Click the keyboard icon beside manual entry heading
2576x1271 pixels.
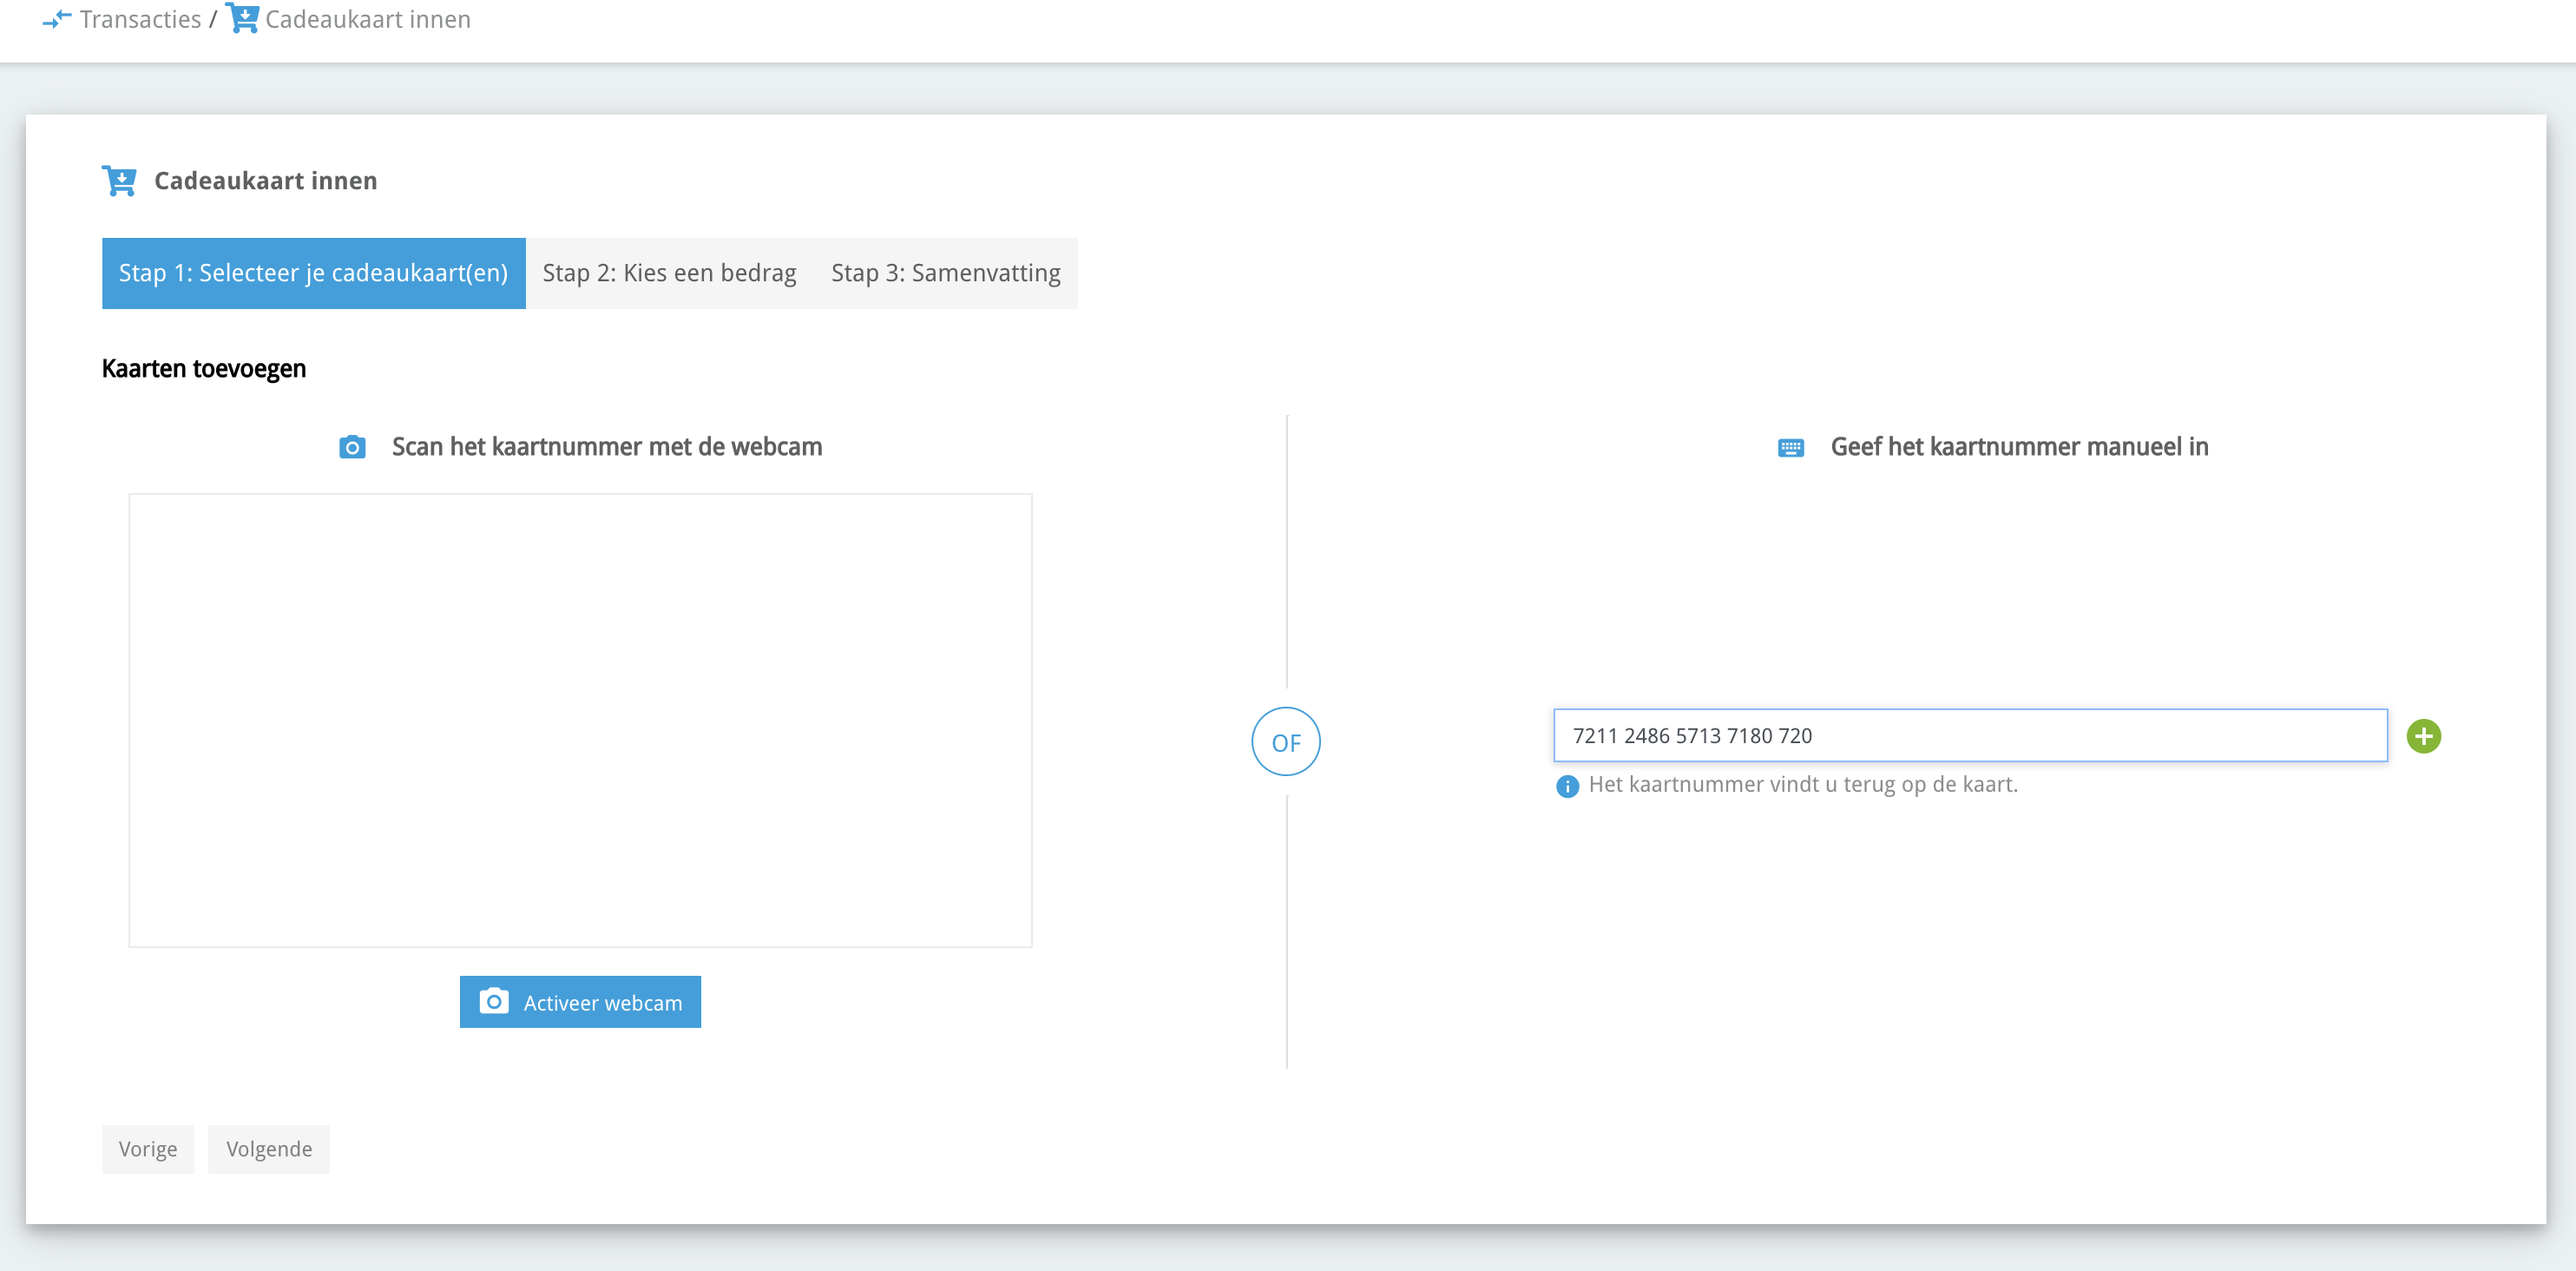pyautogui.click(x=1790, y=448)
